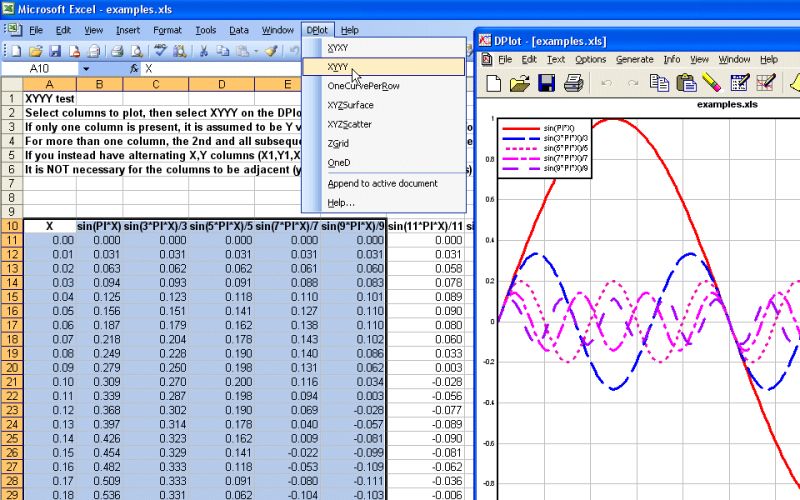Click the Excel workbook icon beside File menu
The width and height of the screenshot is (800, 500).
click(14, 30)
